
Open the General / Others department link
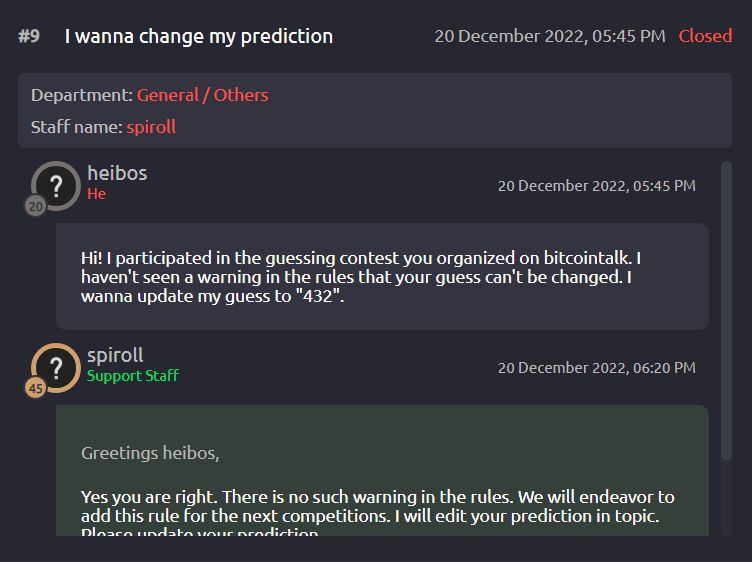click(202, 95)
